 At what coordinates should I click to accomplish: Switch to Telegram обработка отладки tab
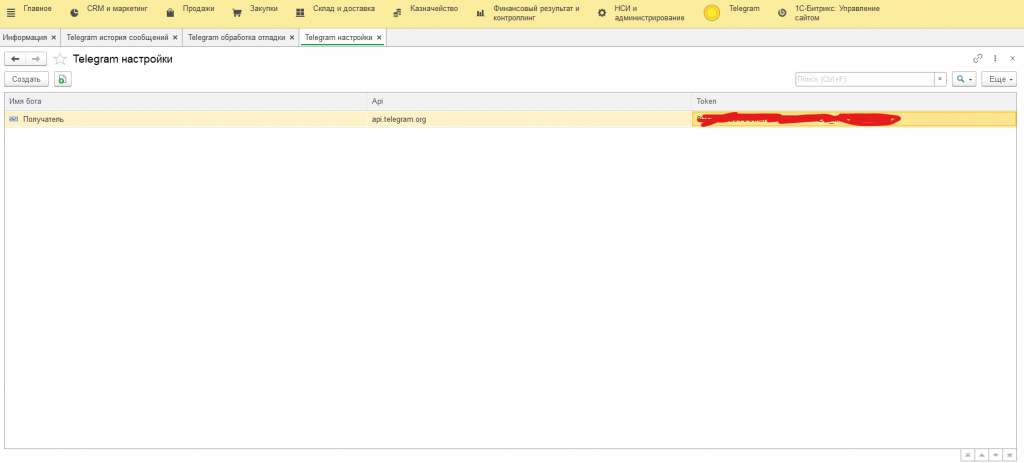tap(236, 37)
